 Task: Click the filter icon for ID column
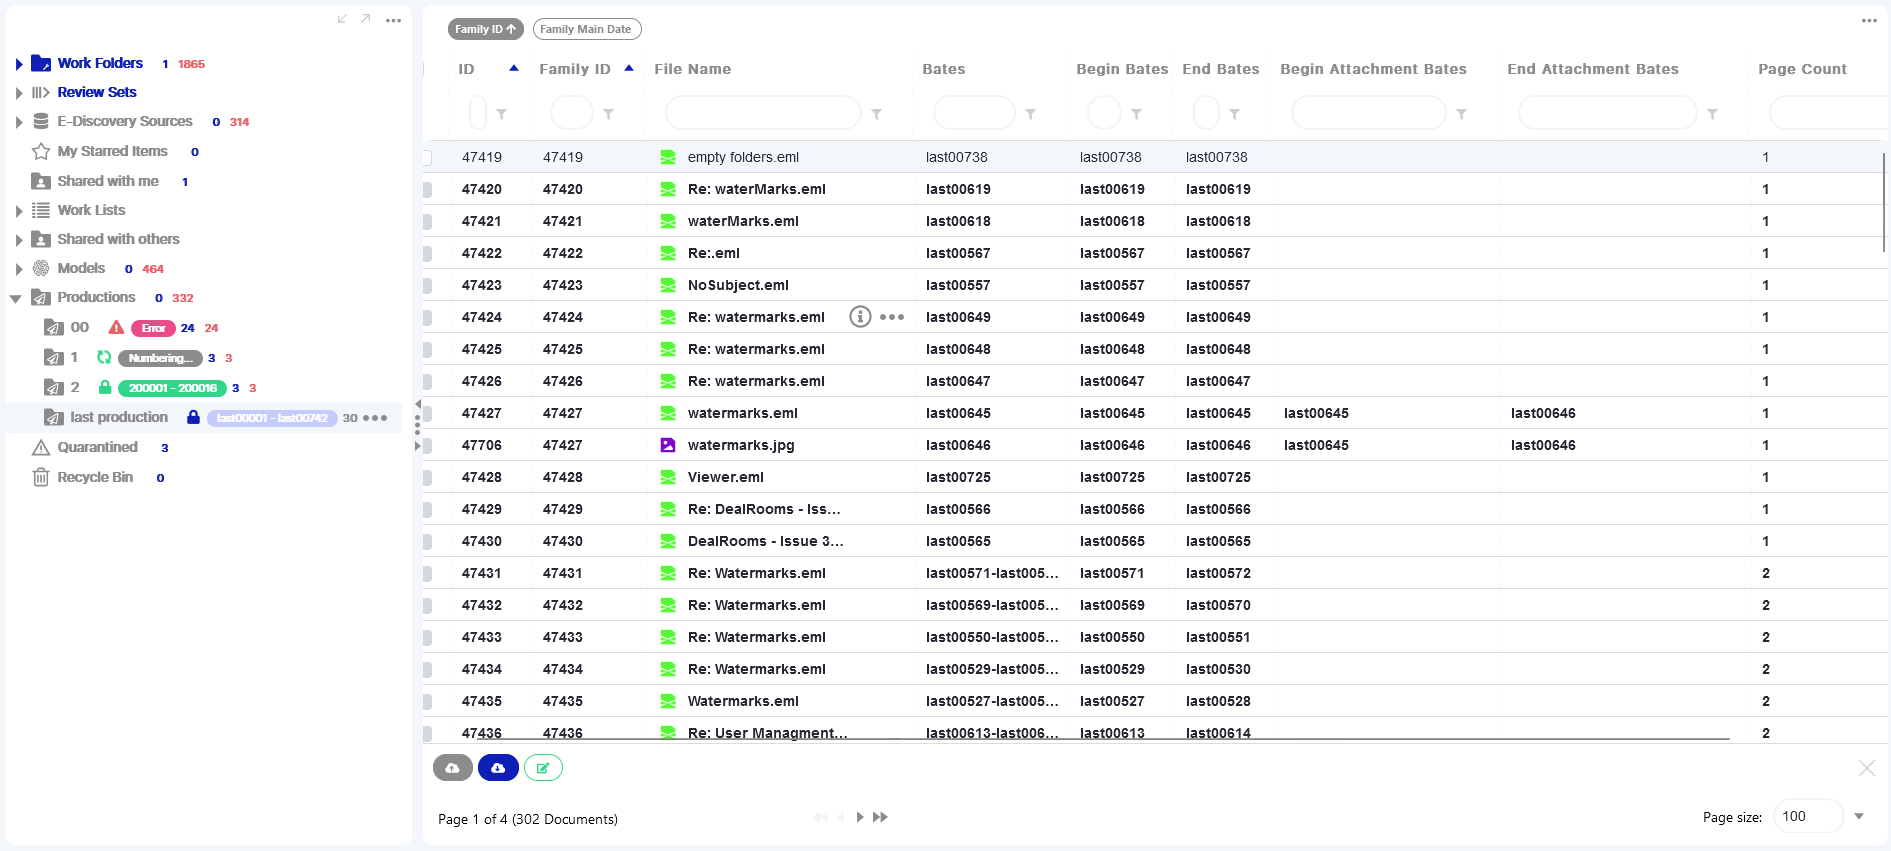[502, 114]
